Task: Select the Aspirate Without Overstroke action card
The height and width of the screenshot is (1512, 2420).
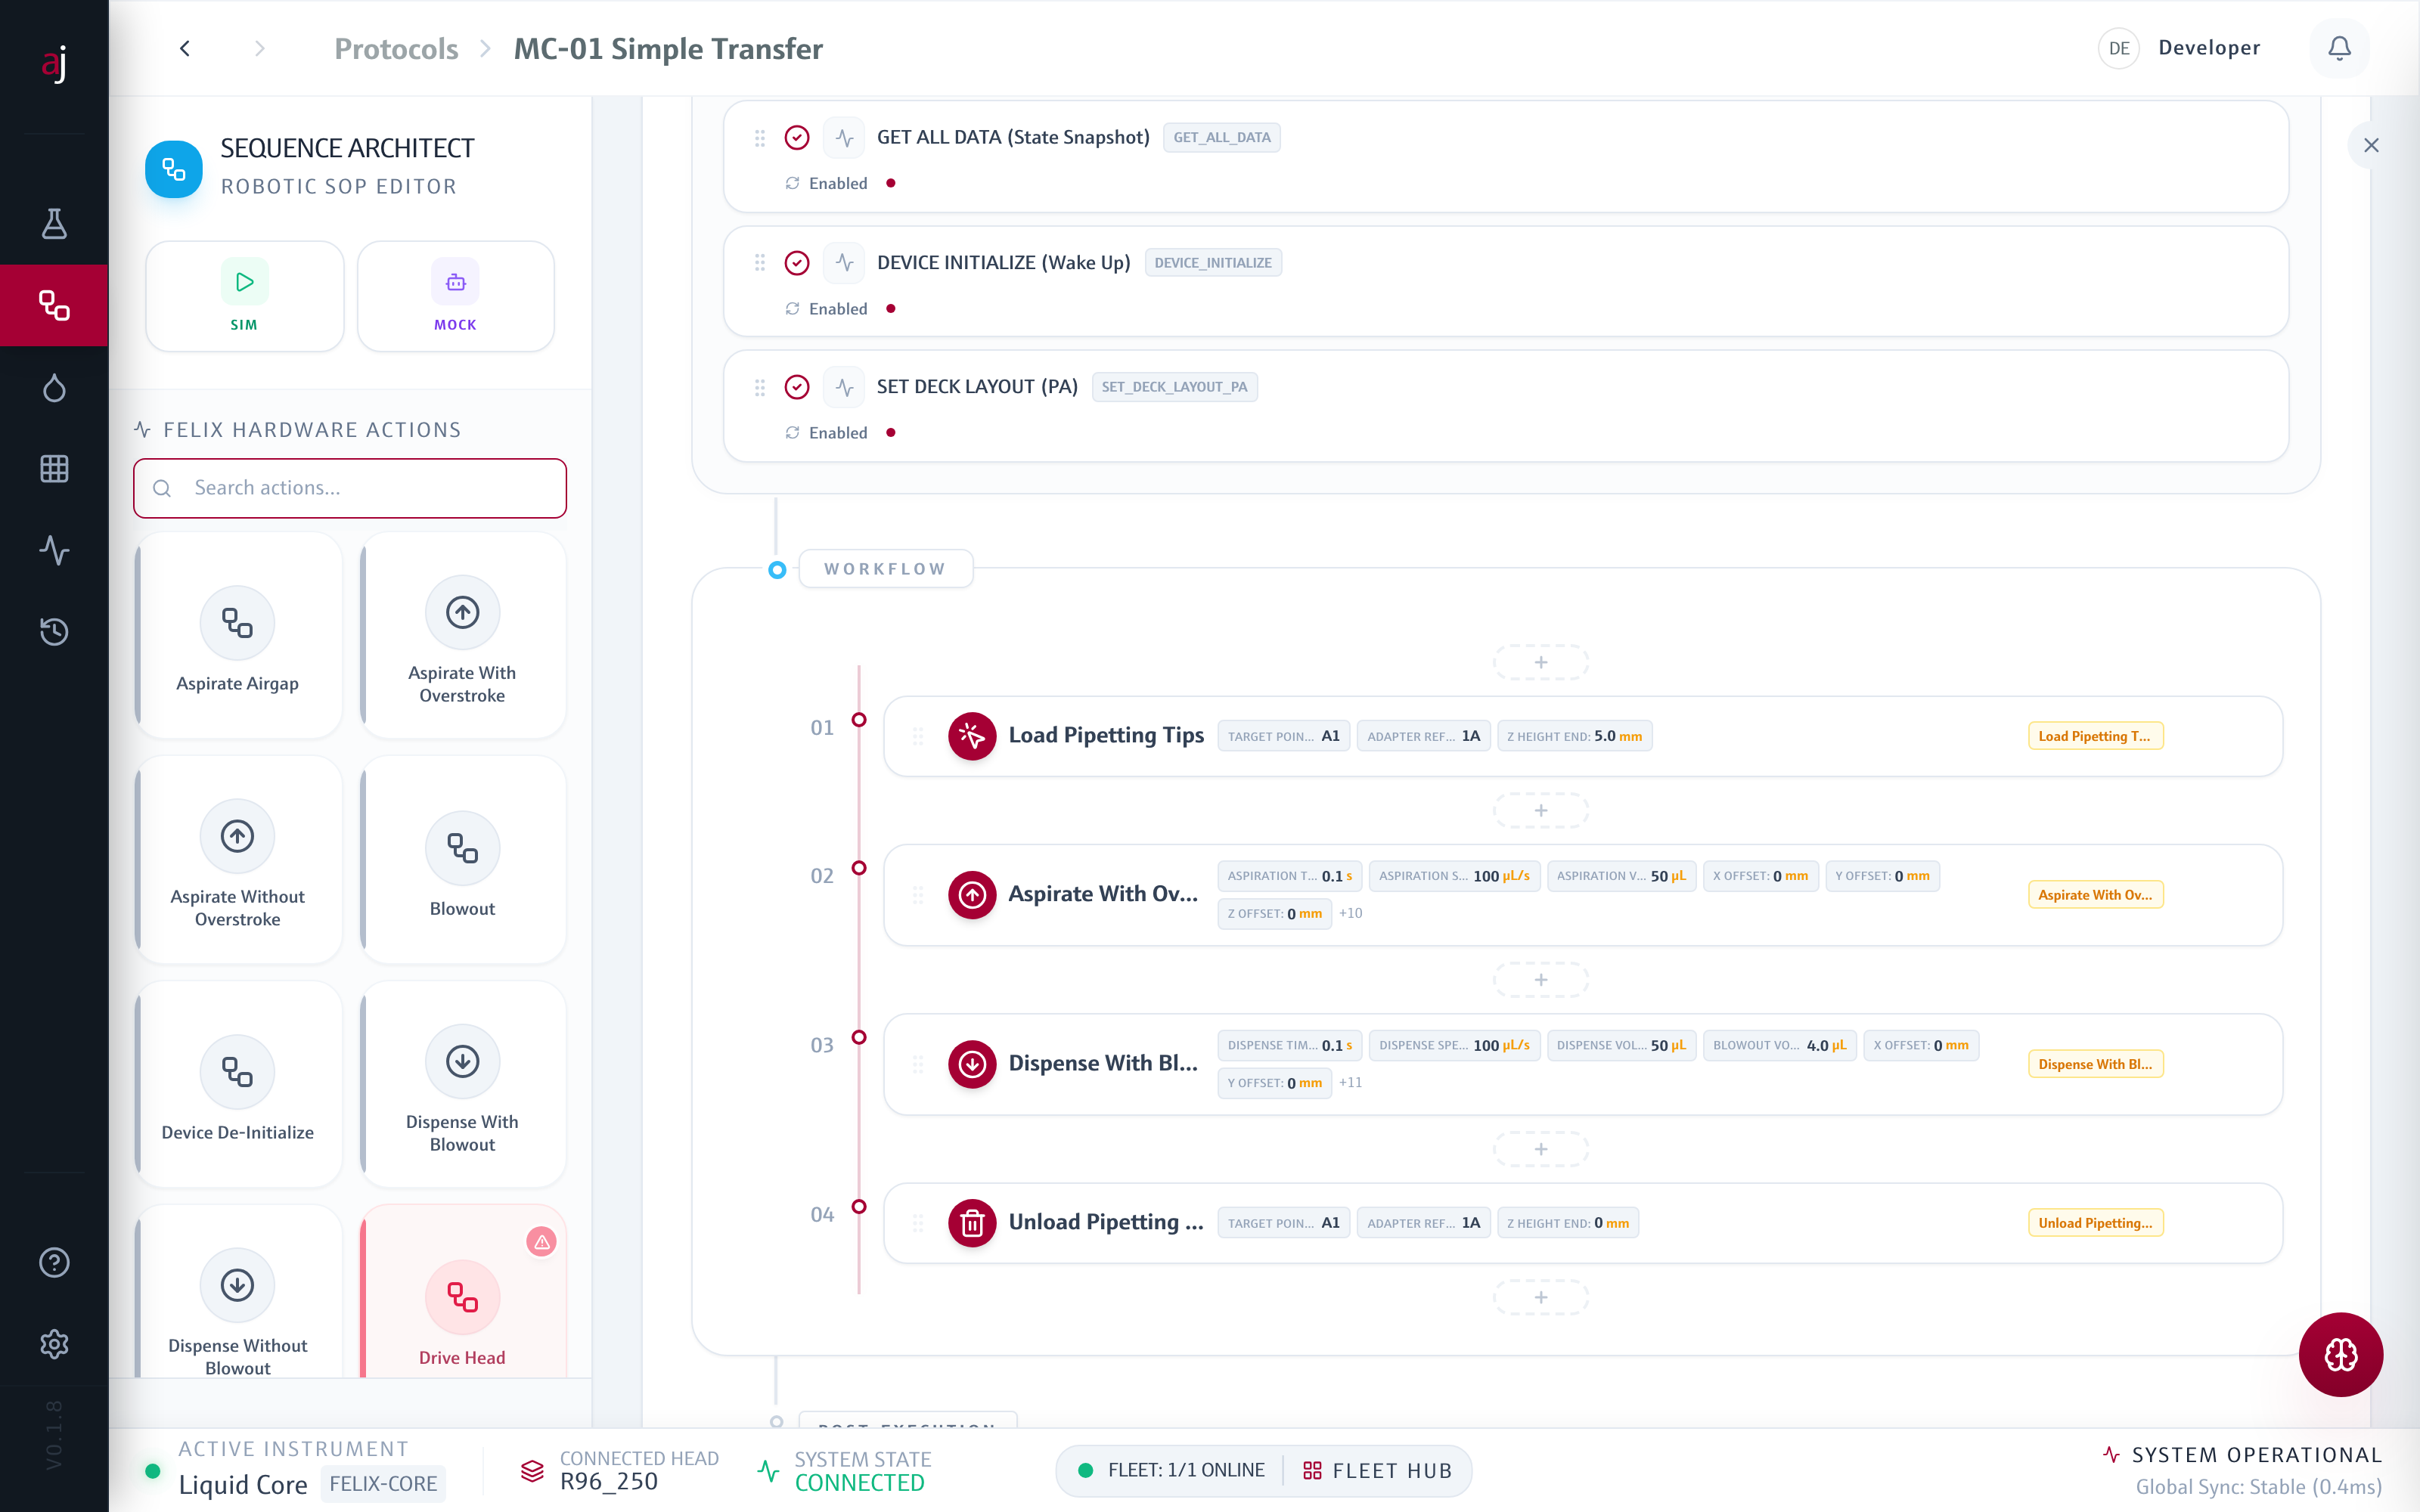Action: pos(238,860)
